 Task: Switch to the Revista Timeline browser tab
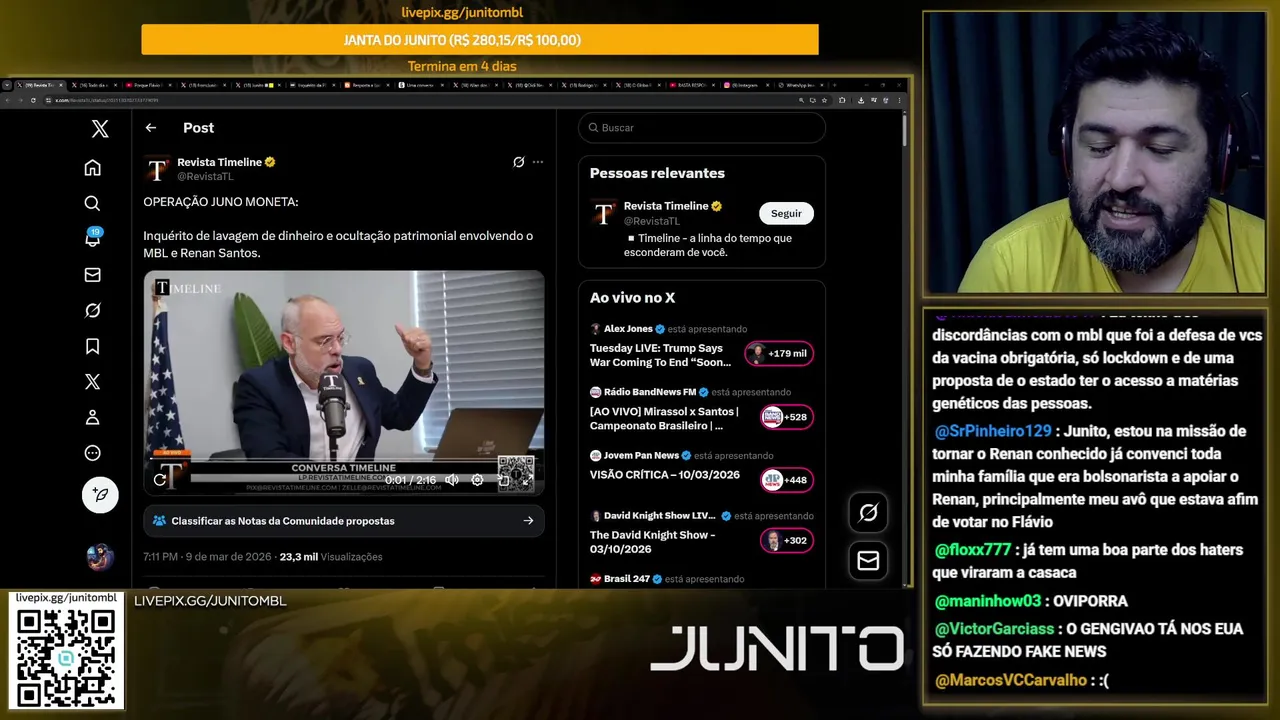click(42, 85)
